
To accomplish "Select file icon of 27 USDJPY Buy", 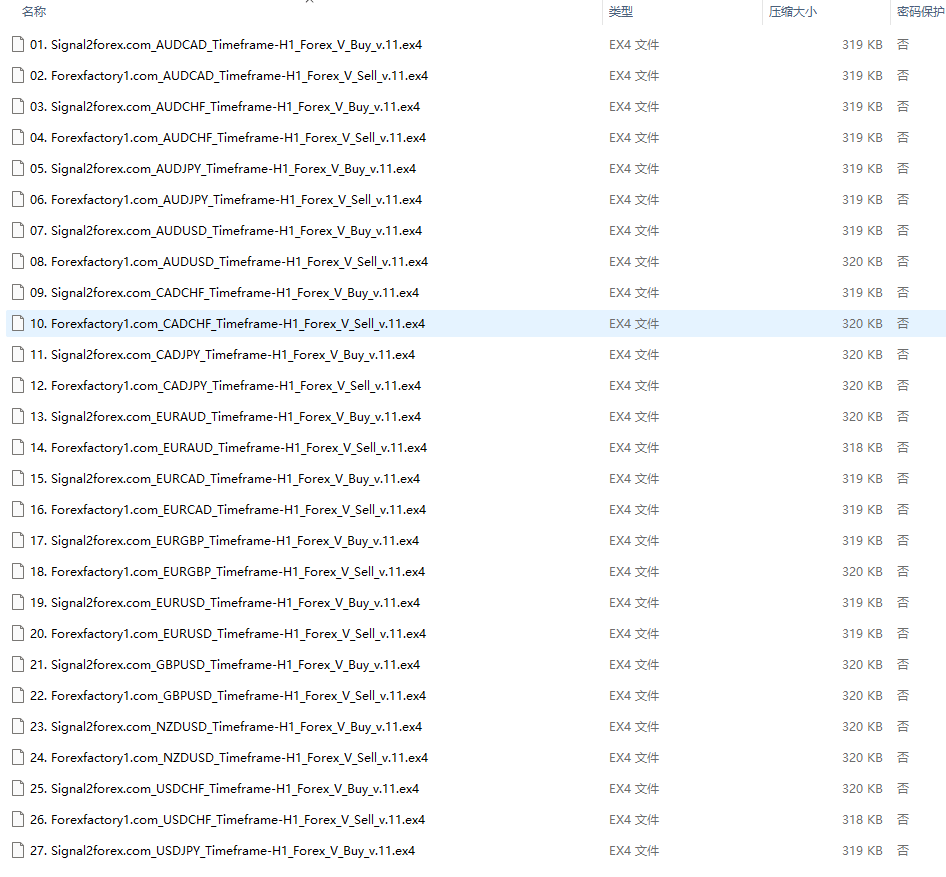I will point(18,850).
